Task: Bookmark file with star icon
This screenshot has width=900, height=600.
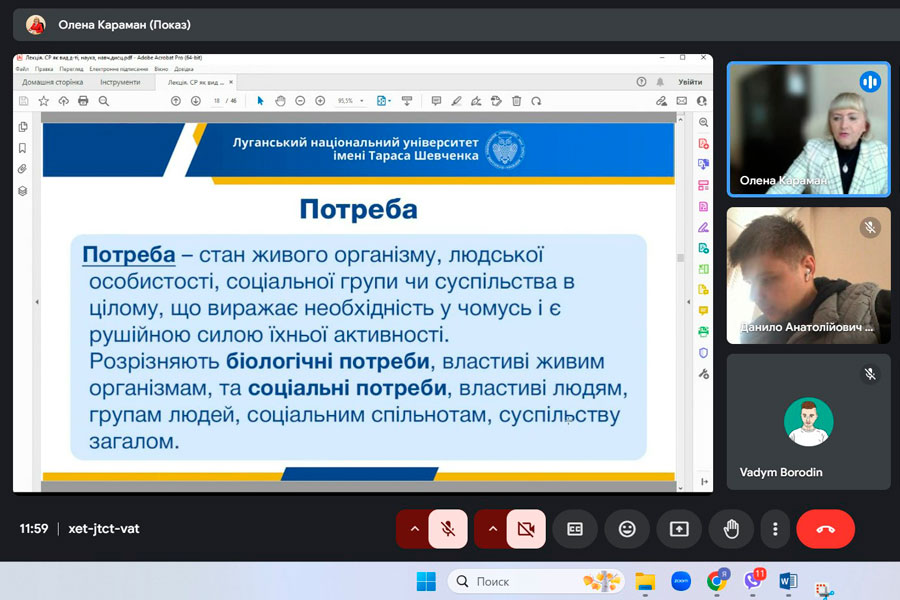Action: 44,101
